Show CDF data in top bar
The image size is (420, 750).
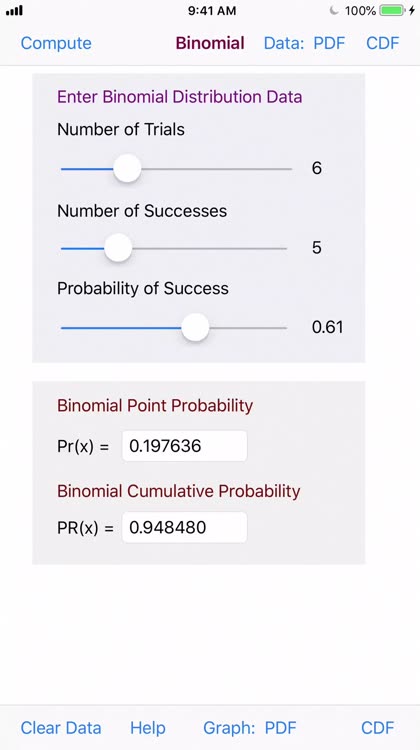click(383, 43)
